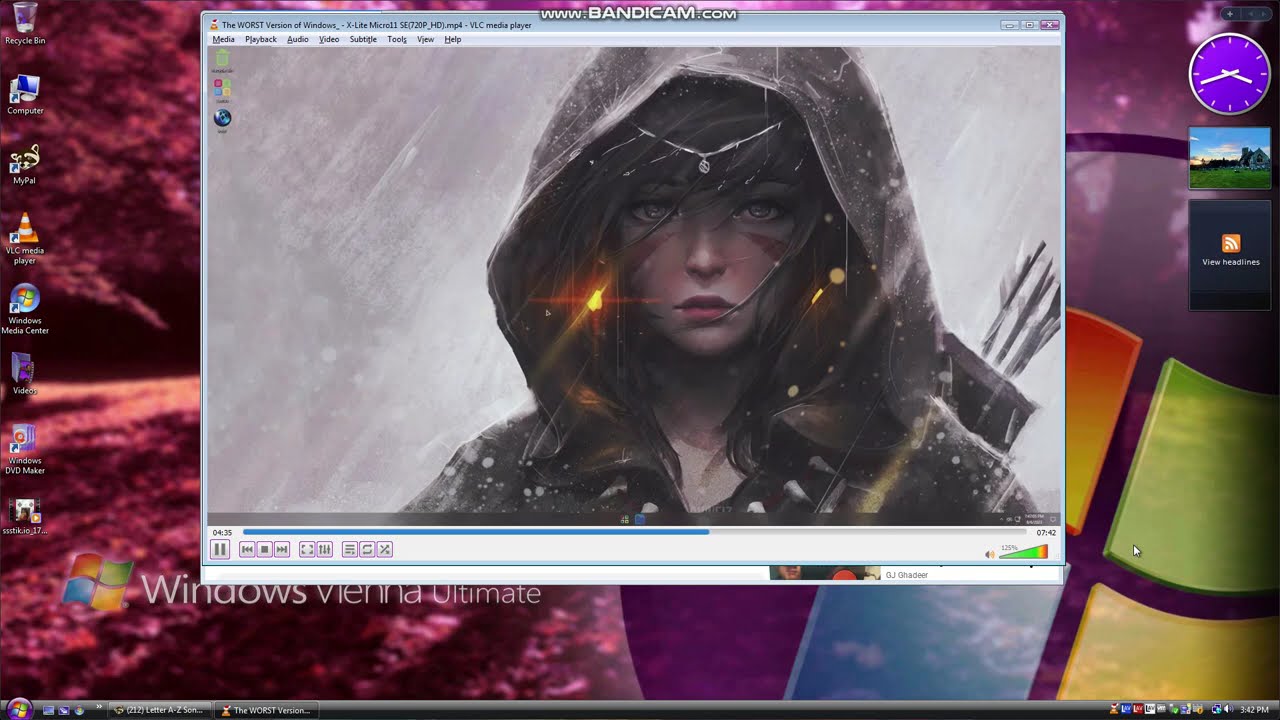Open the Playback menu

coord(261,39)
